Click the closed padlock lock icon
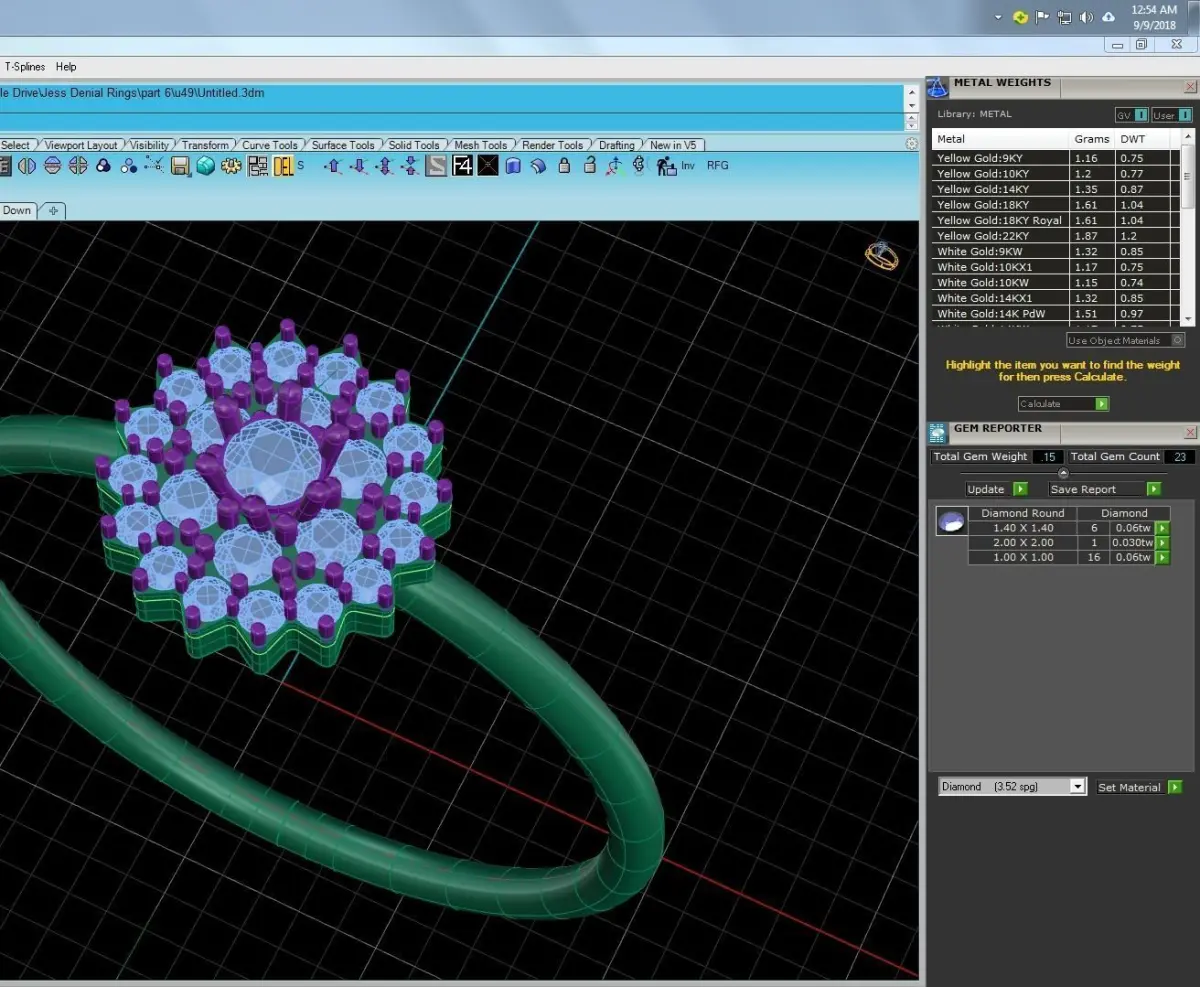 coord(565,166)
